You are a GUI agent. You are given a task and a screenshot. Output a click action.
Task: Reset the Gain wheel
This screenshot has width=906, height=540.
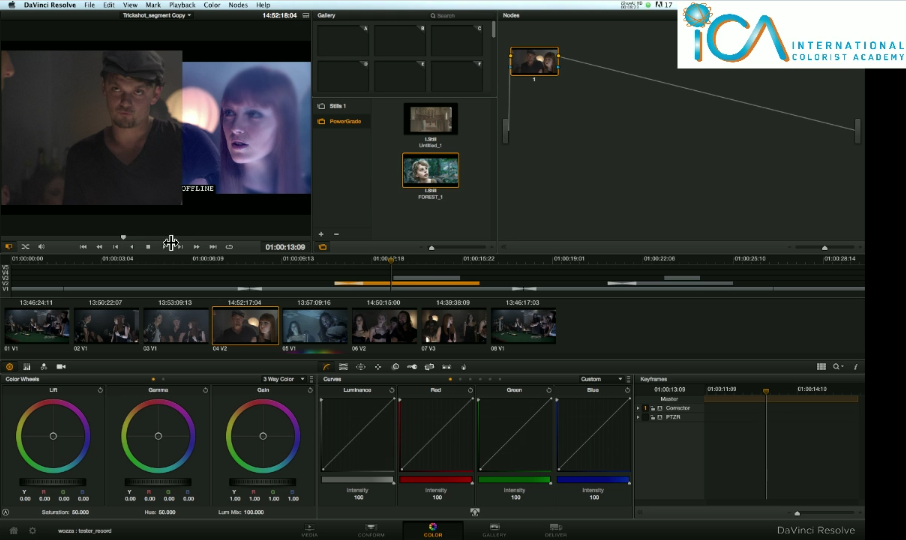coord(310,390)
